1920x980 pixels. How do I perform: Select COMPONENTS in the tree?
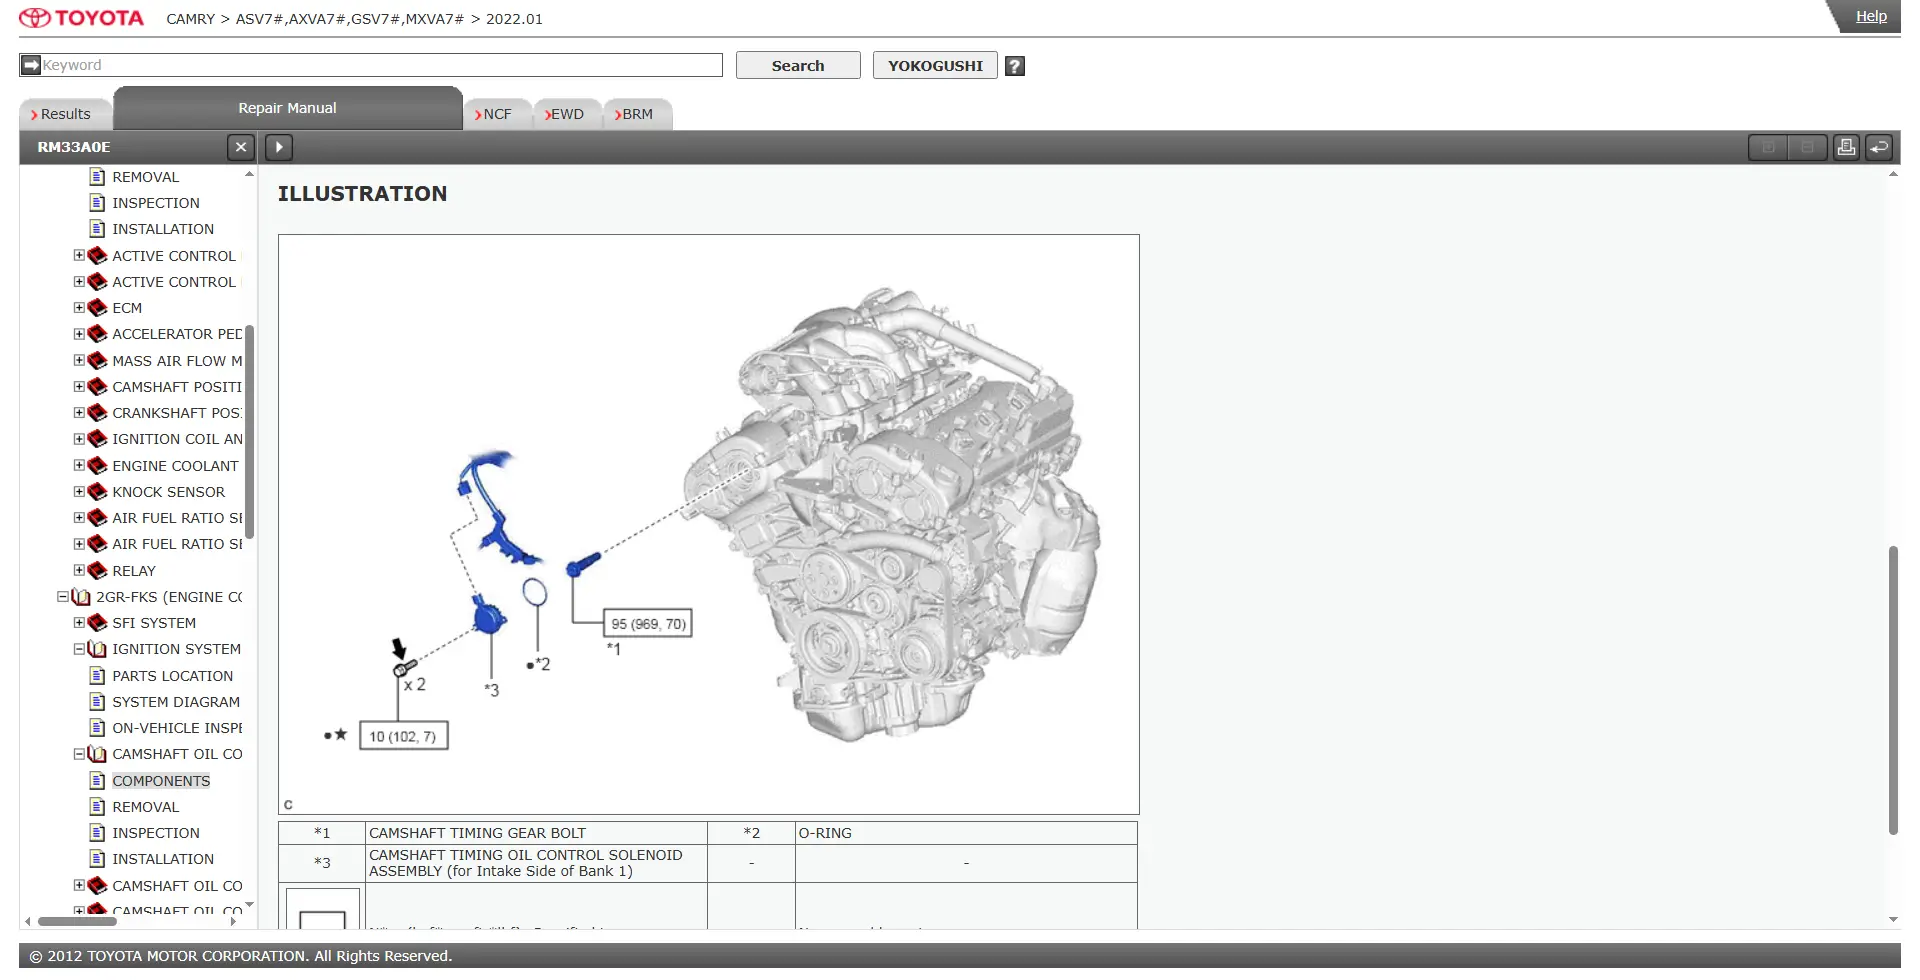click(x=161, y=781)
